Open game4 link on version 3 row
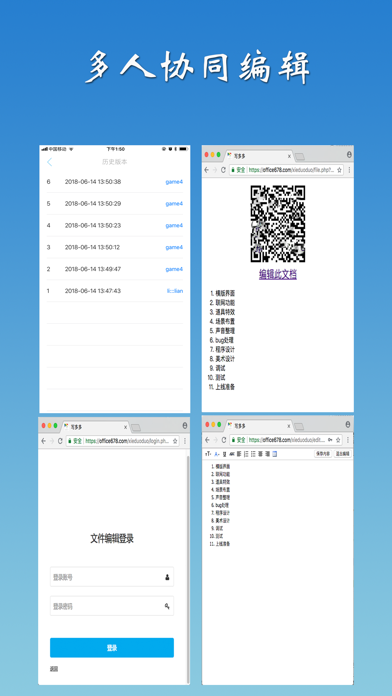Screen dimensions: 392x696 (x=174, y=247)
